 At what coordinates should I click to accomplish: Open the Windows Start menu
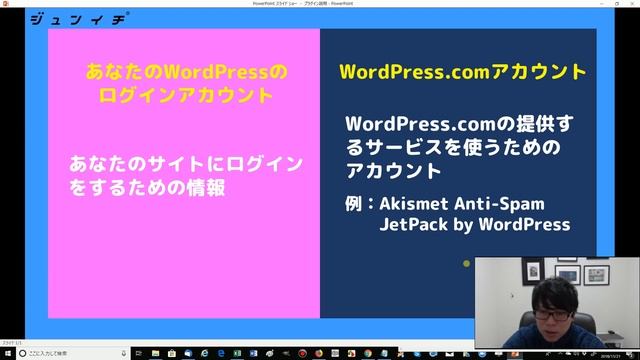[7, 353]
